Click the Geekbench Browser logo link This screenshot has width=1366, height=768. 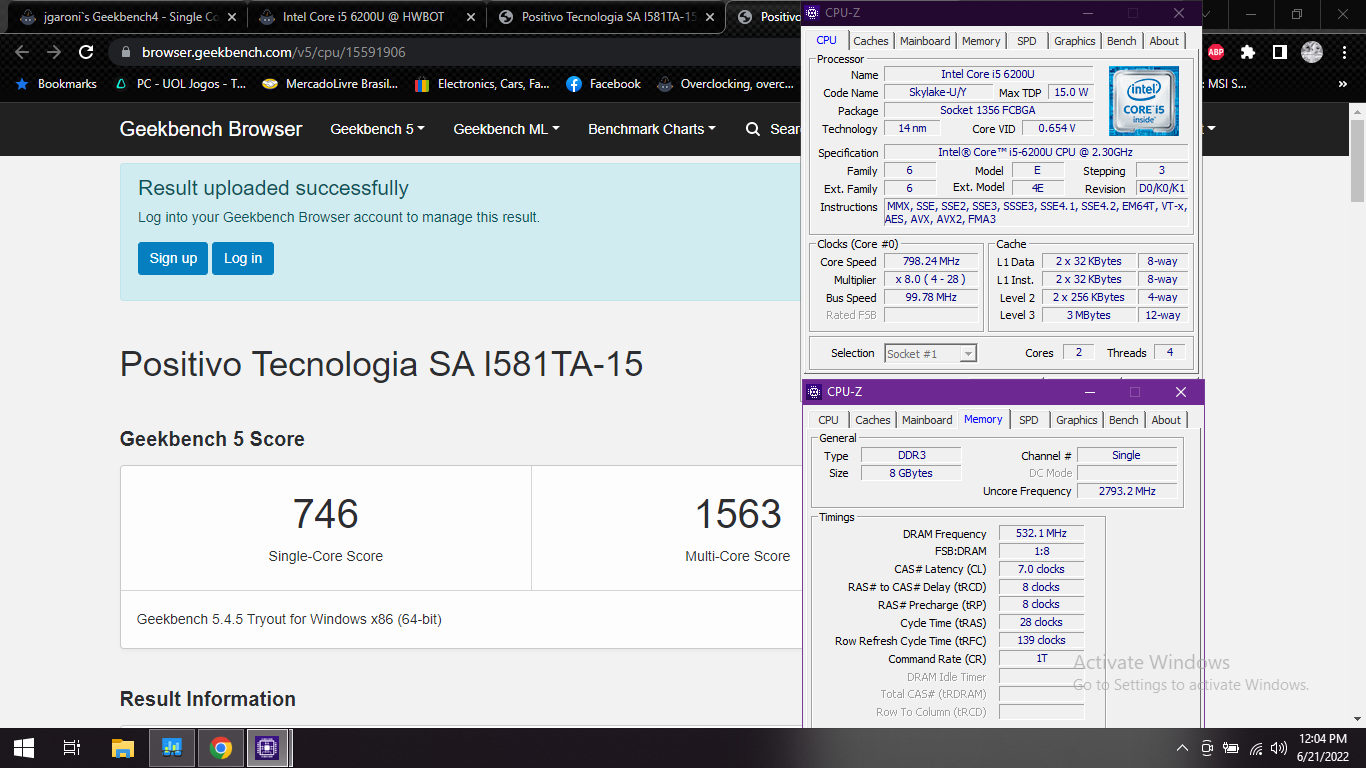coord(211,129)
